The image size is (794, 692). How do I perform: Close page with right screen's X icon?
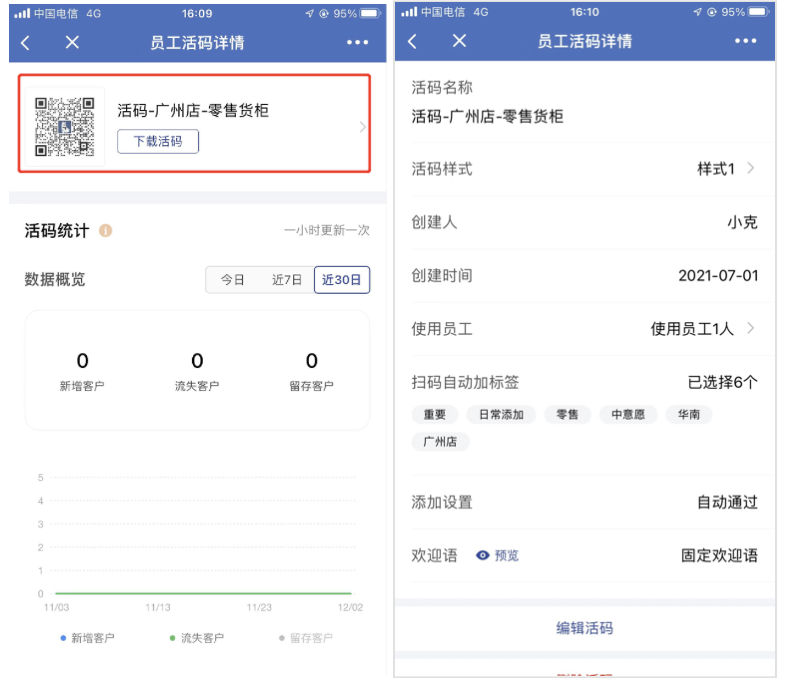tap(459, 41)
